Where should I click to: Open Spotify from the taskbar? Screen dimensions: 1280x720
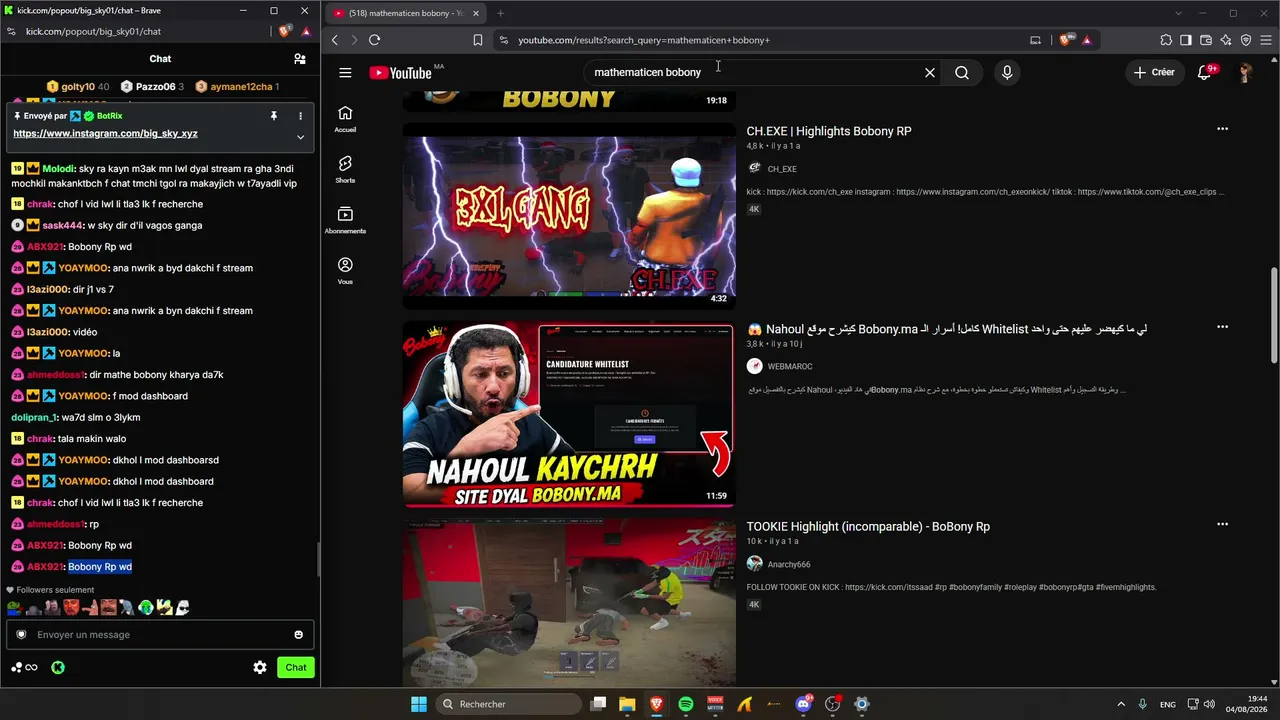tap(686, 704)
